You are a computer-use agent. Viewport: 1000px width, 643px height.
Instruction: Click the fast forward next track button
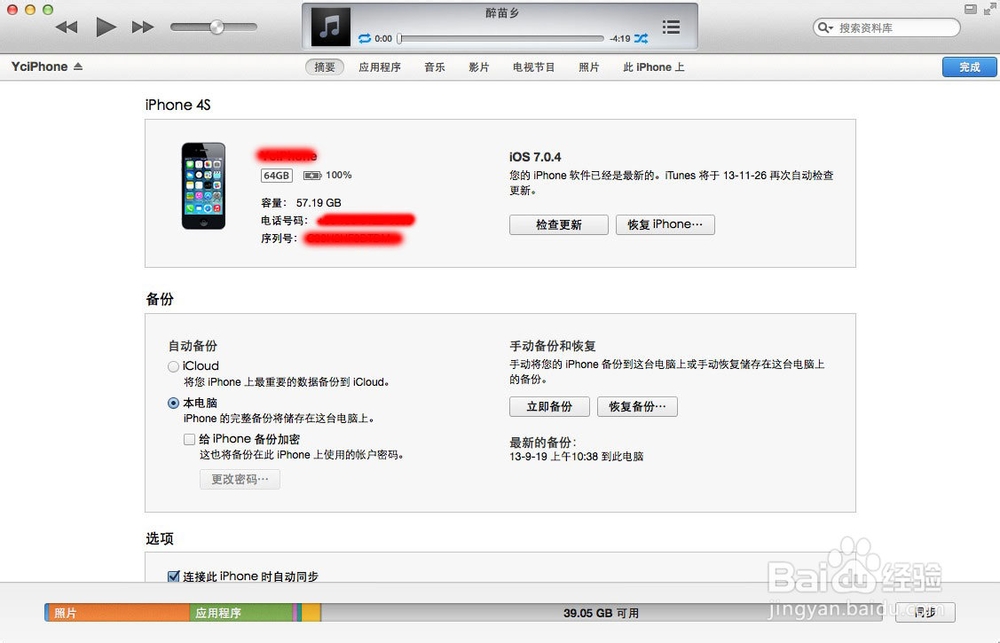[143, 27]
